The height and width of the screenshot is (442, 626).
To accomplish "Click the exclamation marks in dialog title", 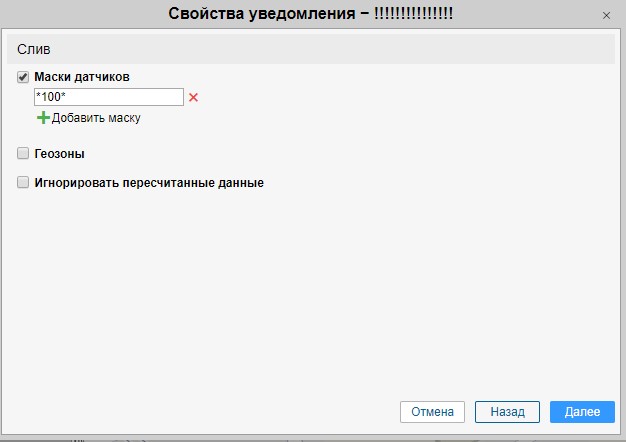I will click(x=412, y=15).
